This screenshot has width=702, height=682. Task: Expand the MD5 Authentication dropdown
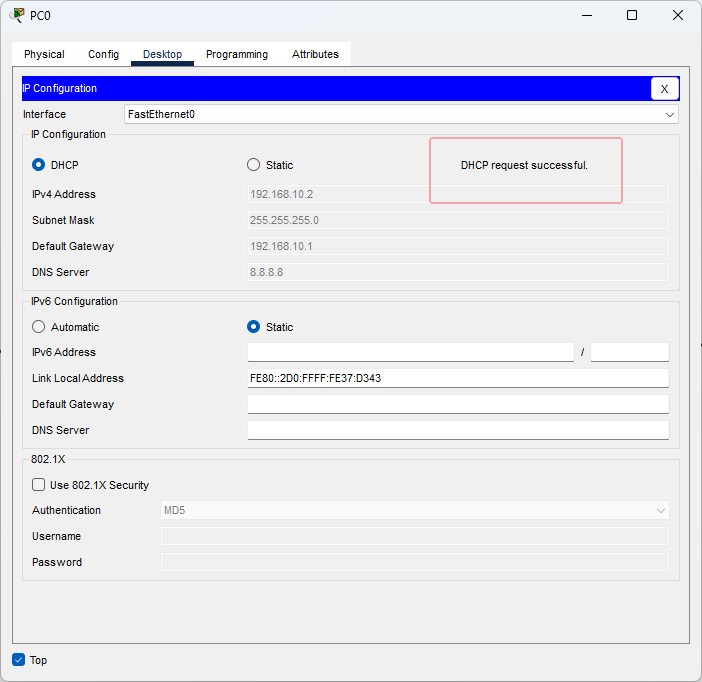point(414,511)
